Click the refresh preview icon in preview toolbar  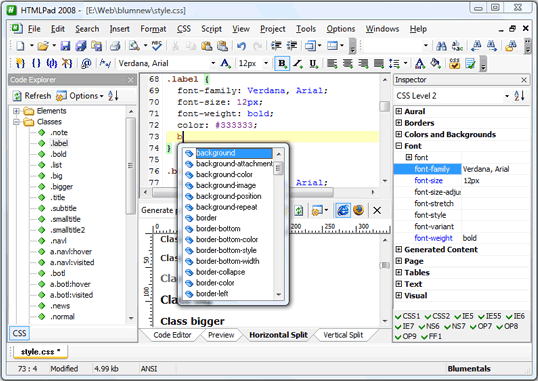click(x=299, y=210)
